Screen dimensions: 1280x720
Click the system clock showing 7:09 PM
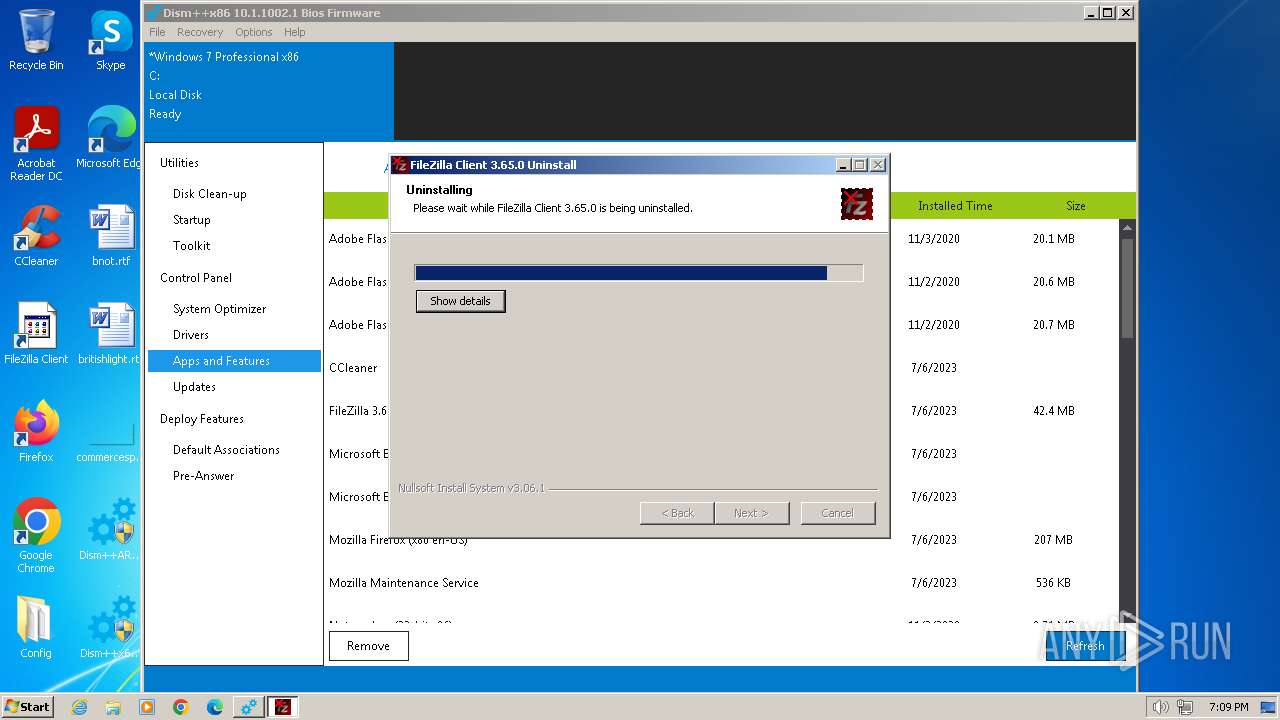coord(1228,707)
